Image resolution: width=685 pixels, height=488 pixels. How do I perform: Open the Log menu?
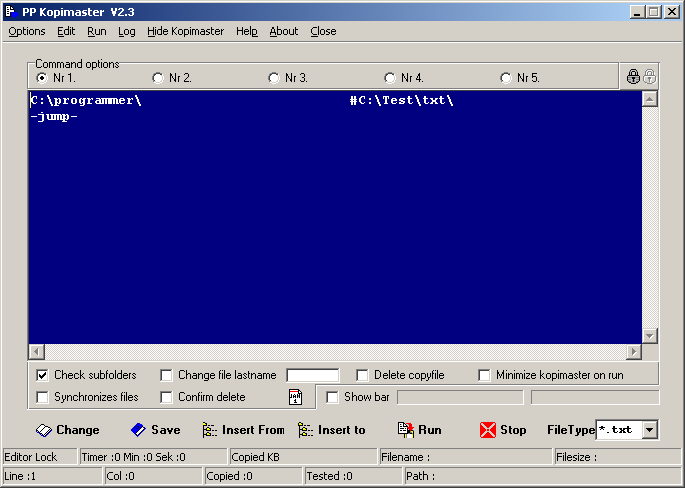(x=127, y=31)
